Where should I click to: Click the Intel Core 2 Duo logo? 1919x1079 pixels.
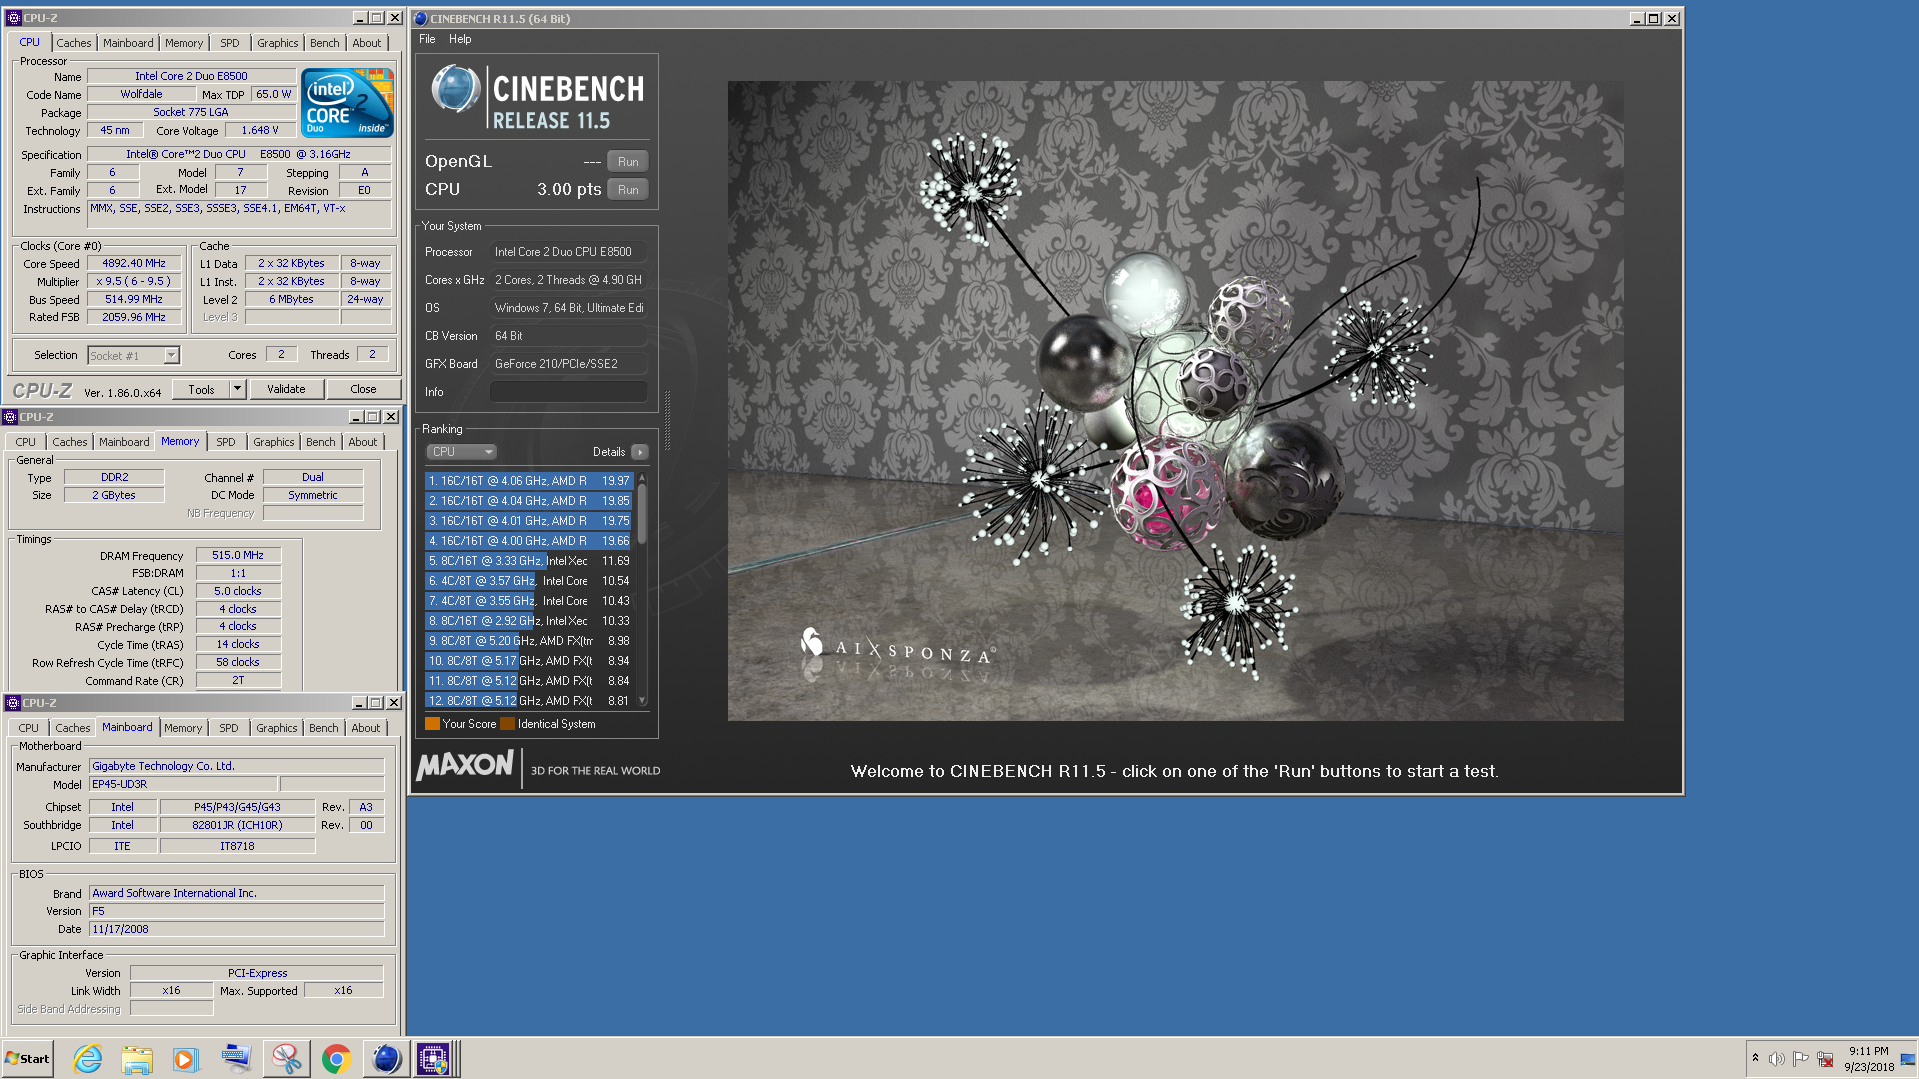[x=347, y=103]
